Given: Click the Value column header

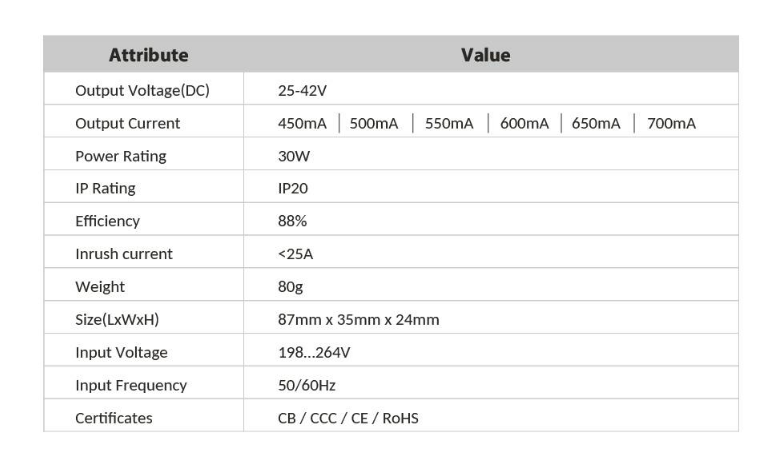Looking at the screenshot, I should click(x=486, y=55).
